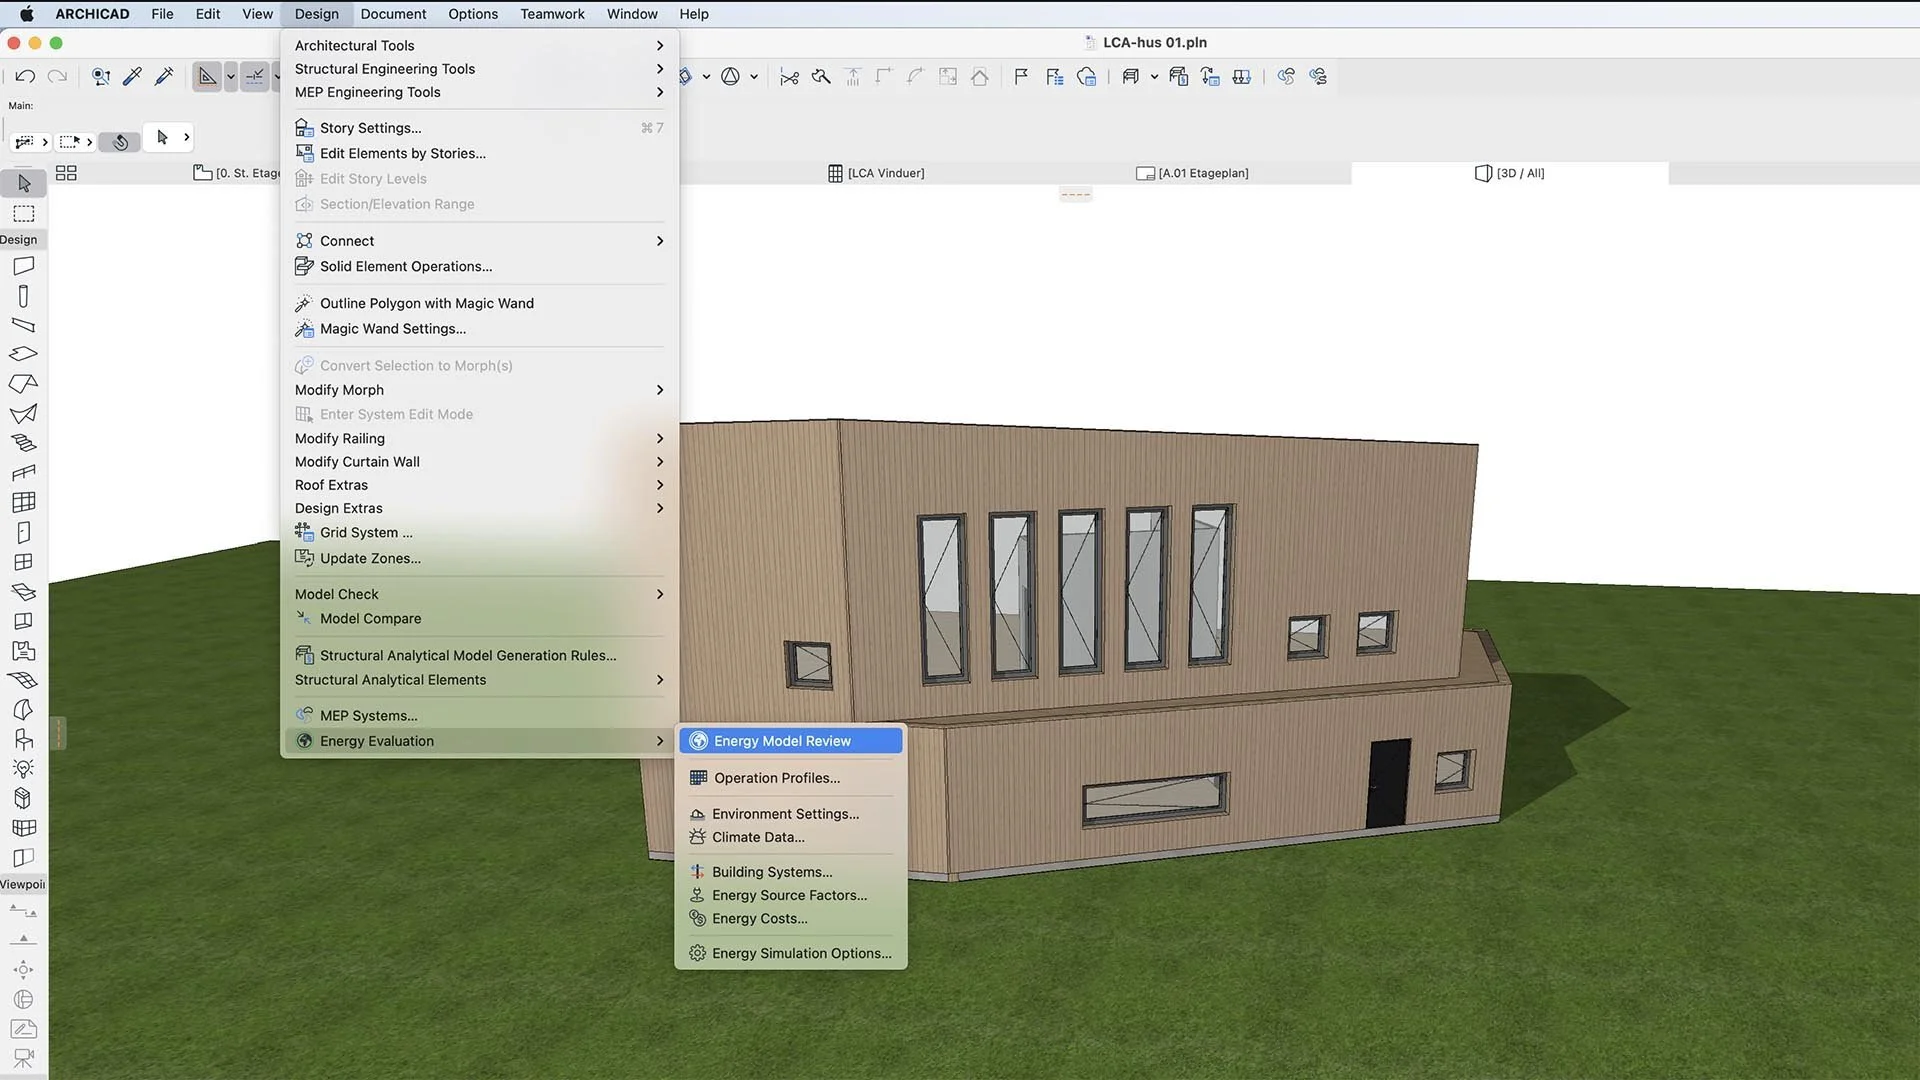Toggle the Suspend Groups button
Screen dimensions: 1920x1080
click(x=121, y=142)
